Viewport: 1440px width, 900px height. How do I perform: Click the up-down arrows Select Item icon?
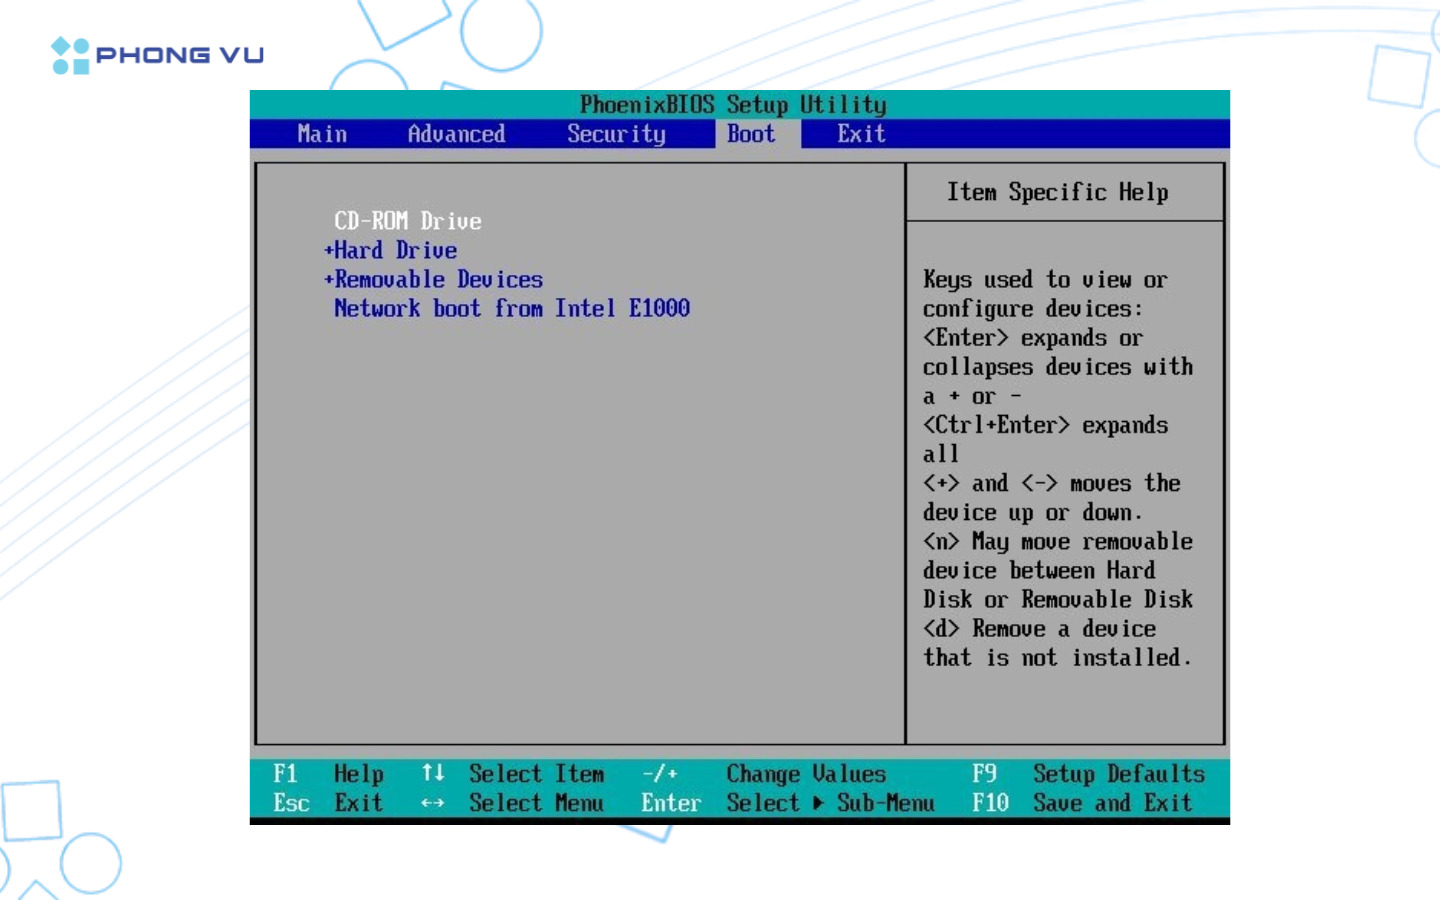[432, 773]
